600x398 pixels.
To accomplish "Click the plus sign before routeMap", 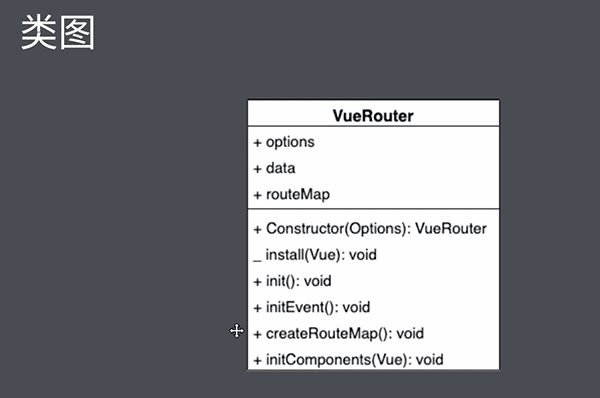I will coord(258,195).
